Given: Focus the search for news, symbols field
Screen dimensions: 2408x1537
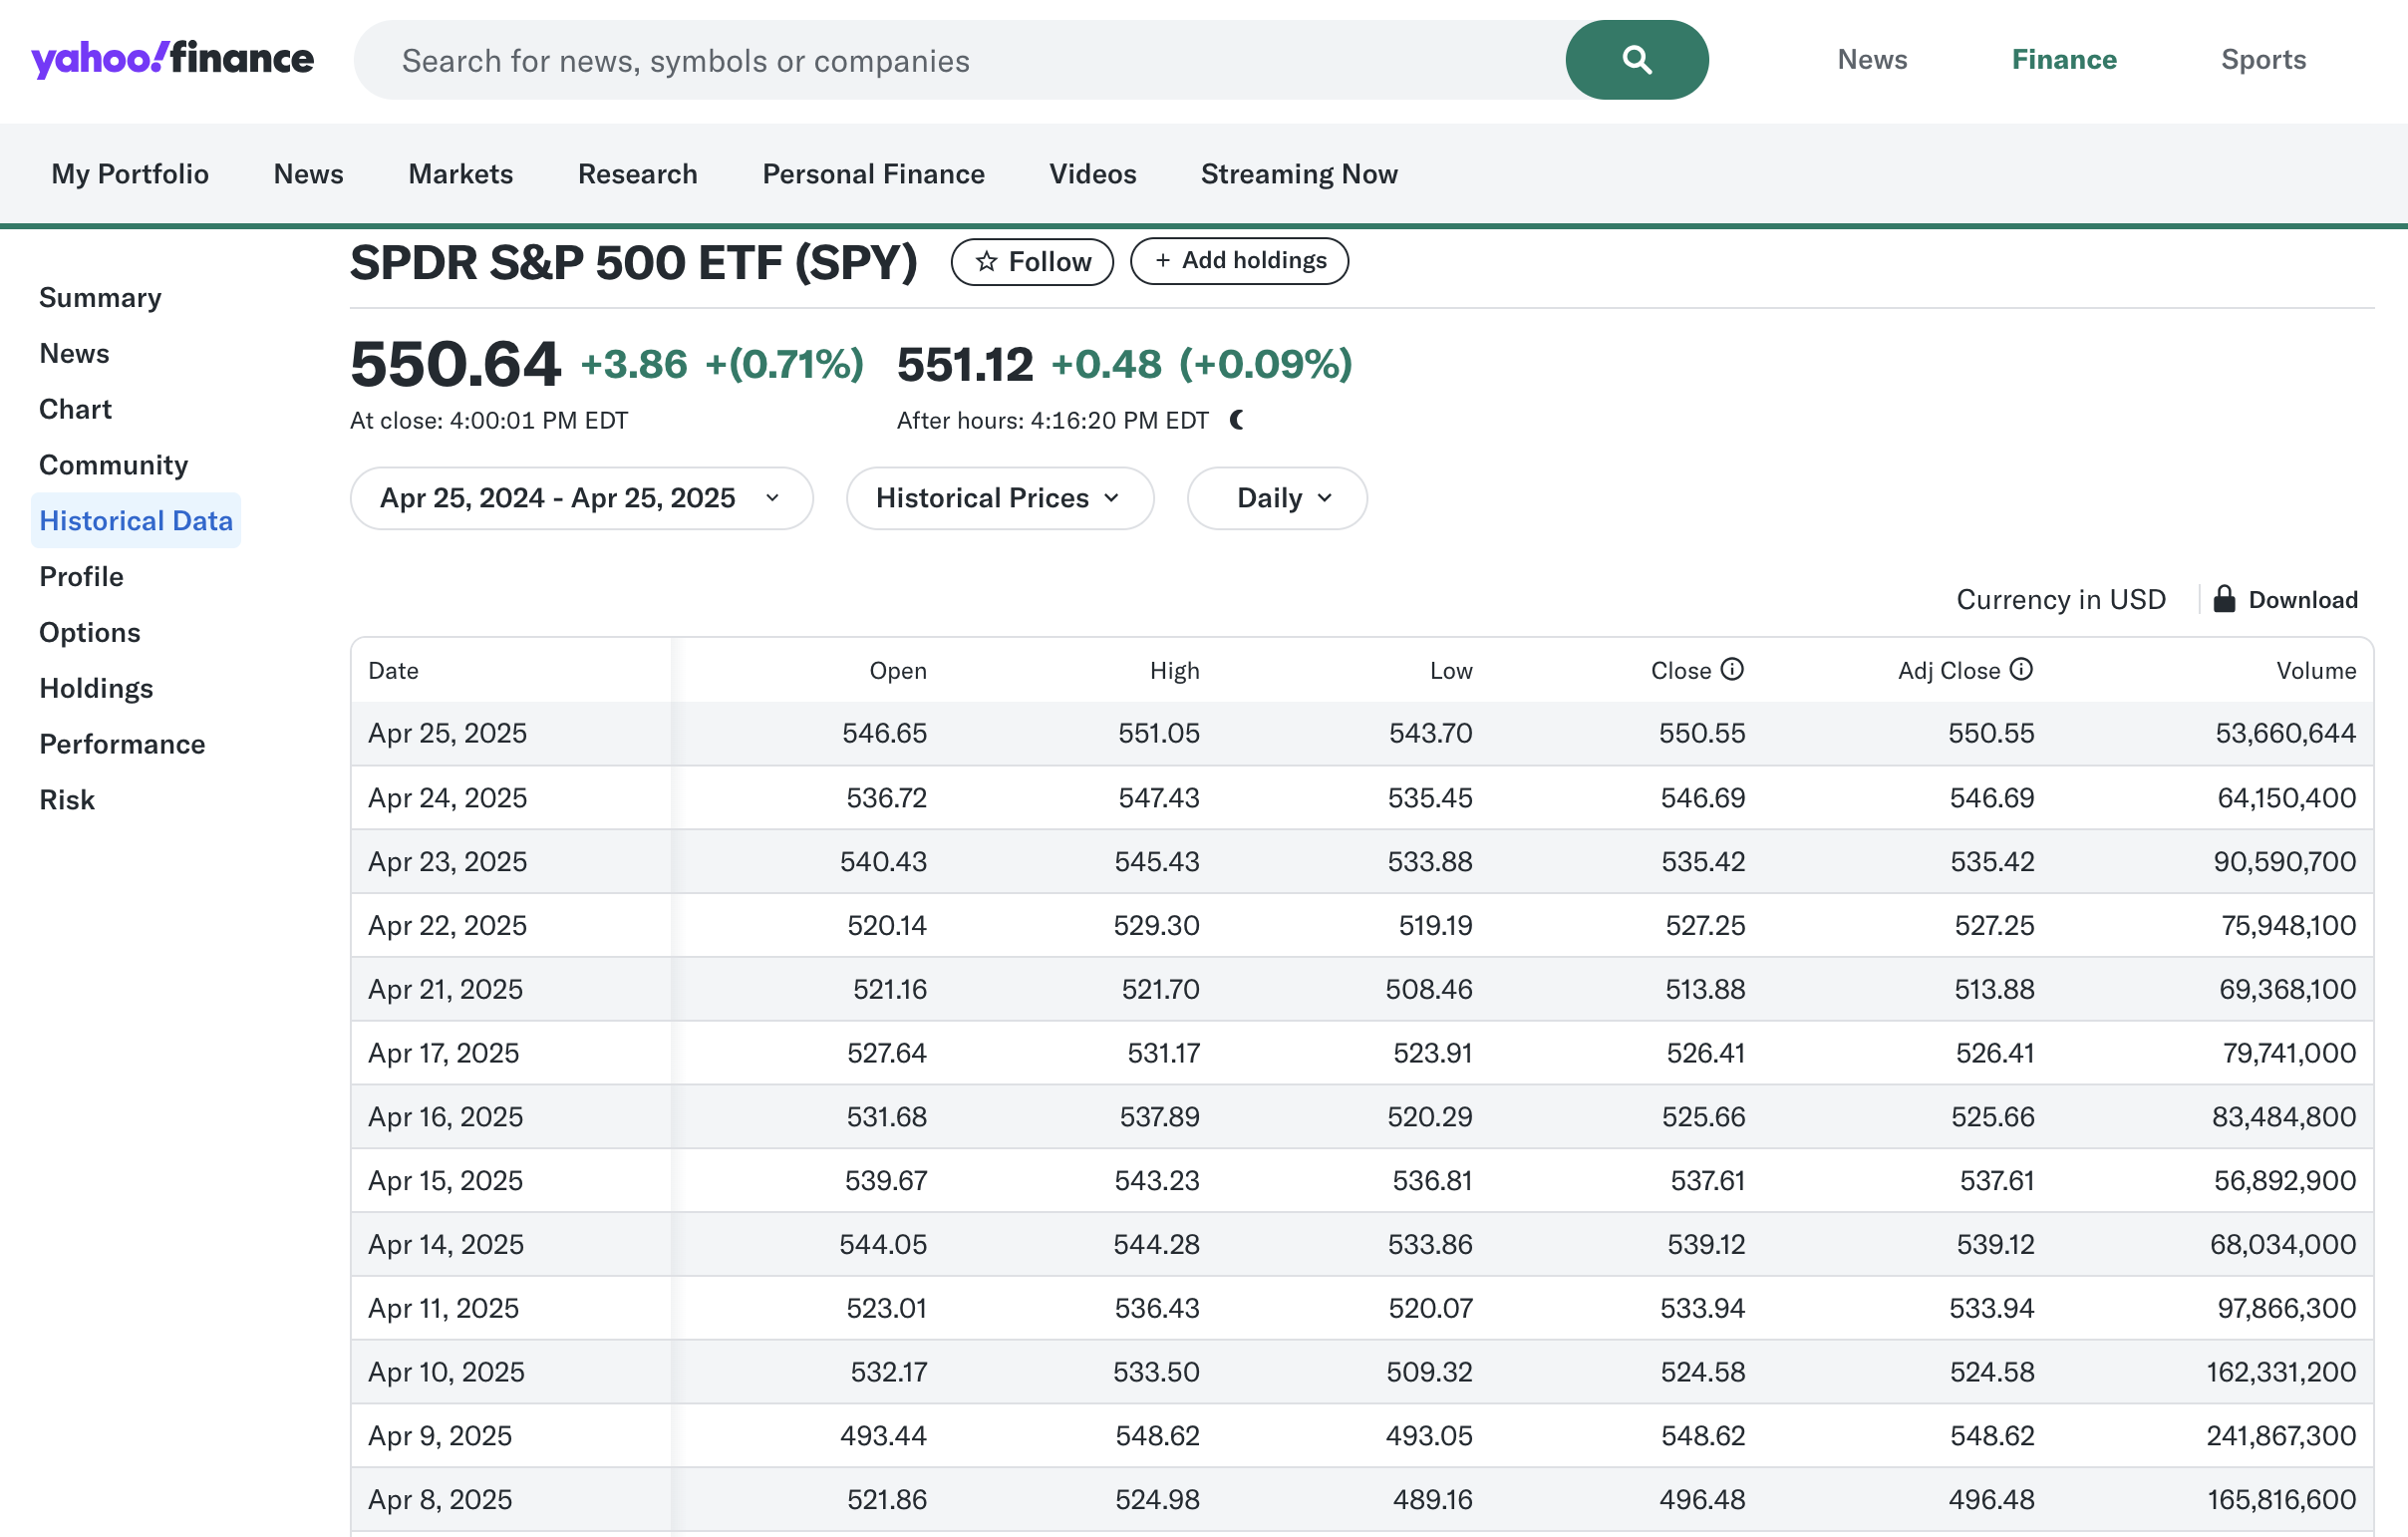Looking at the screenshot, I should [x=960, y=60].
